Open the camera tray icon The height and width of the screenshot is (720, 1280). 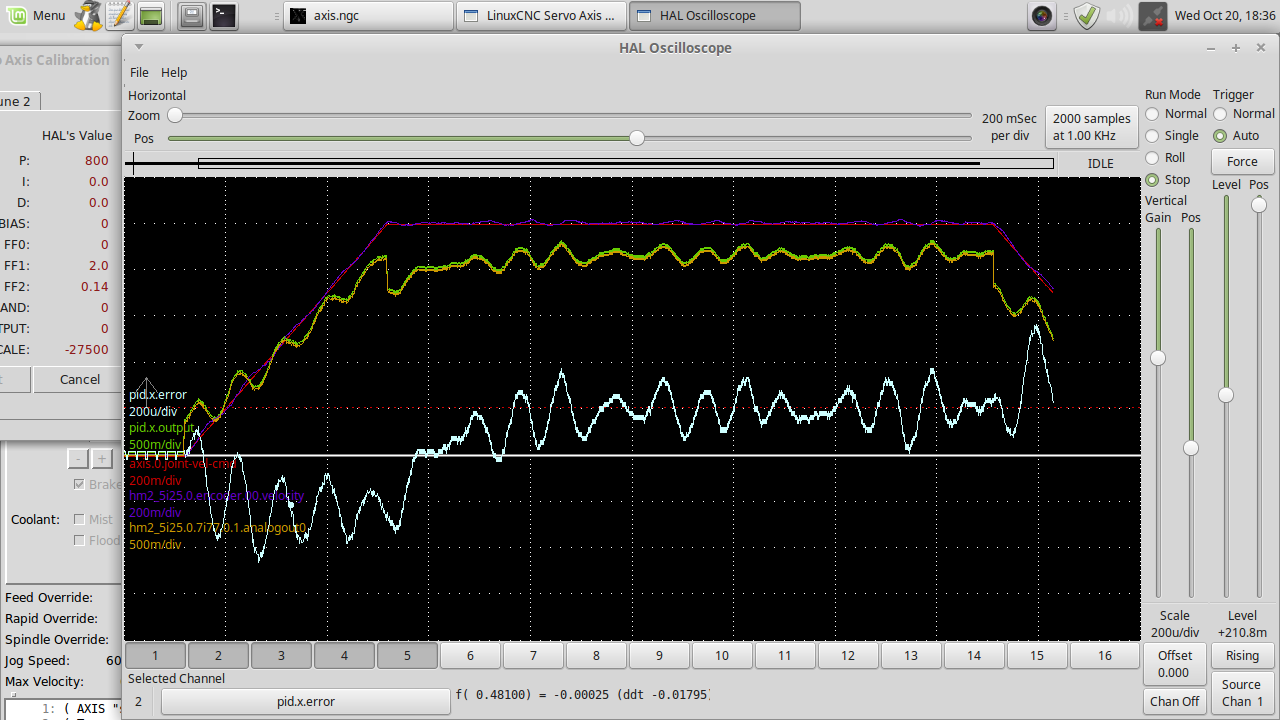[1043, 15]
